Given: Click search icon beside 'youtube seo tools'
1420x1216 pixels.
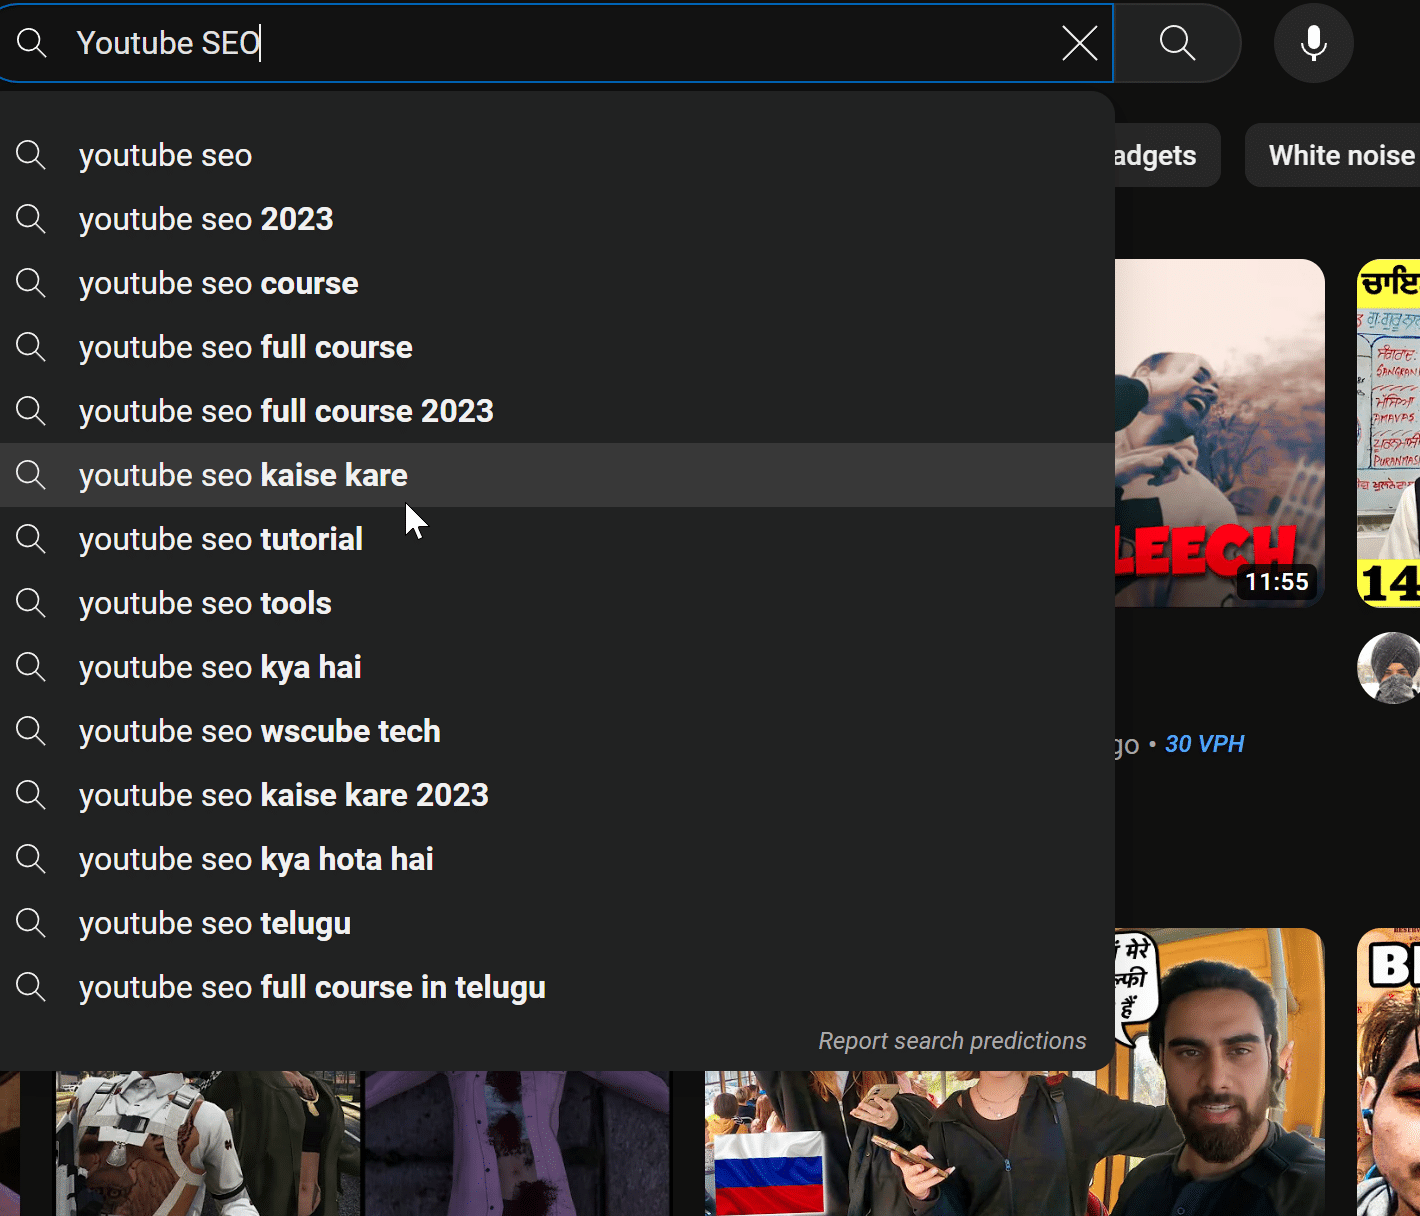Looking at the screenshot, I should click(31, 603).
